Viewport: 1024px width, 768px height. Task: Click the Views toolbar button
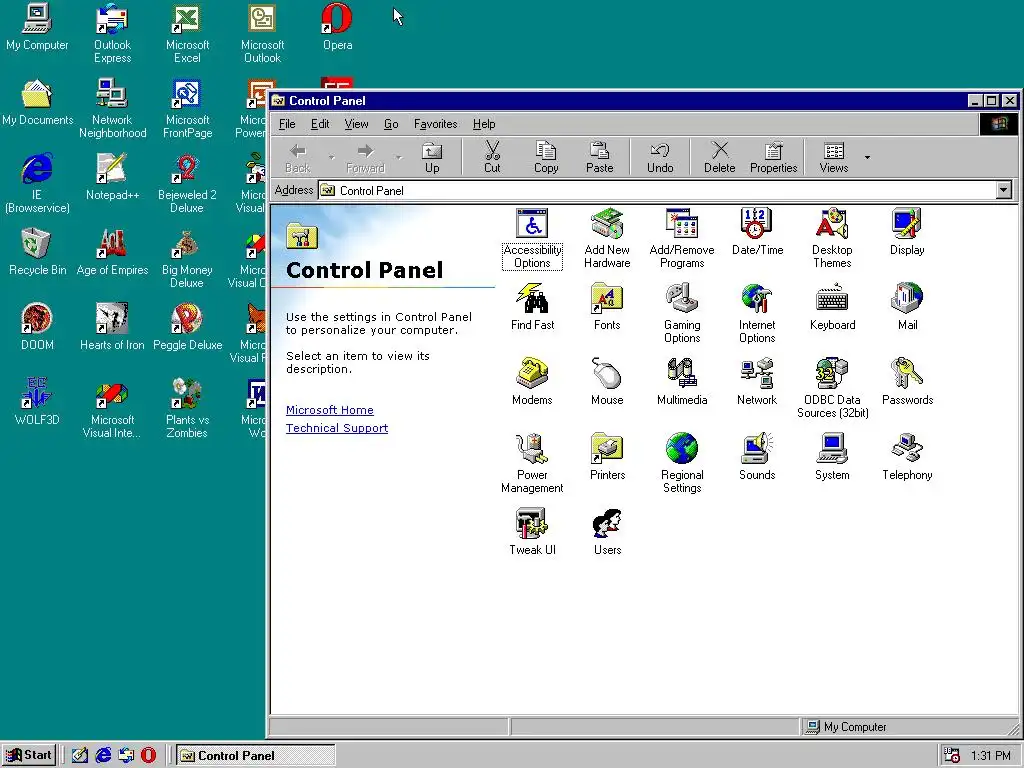pyautogui.click(x=833, y=157)
